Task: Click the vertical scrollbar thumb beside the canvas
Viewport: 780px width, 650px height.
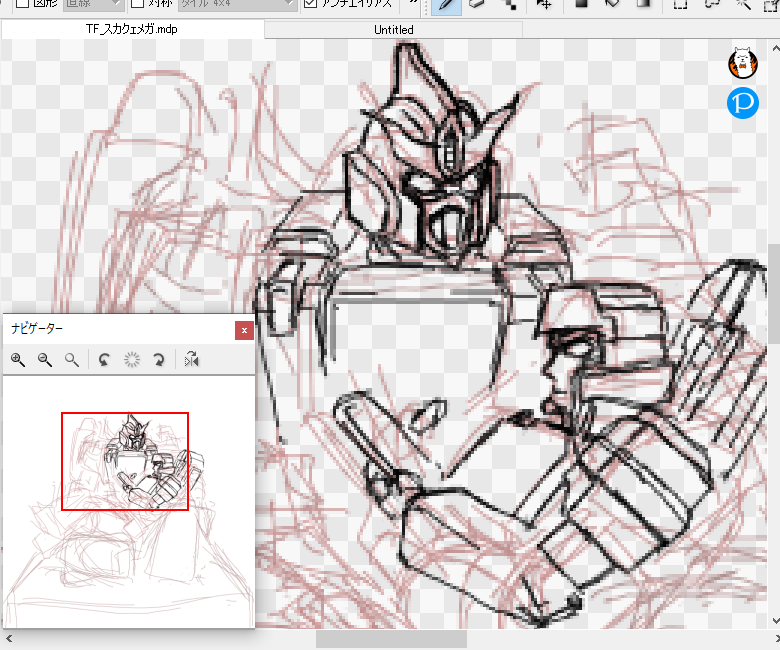Action: point(775,293)
